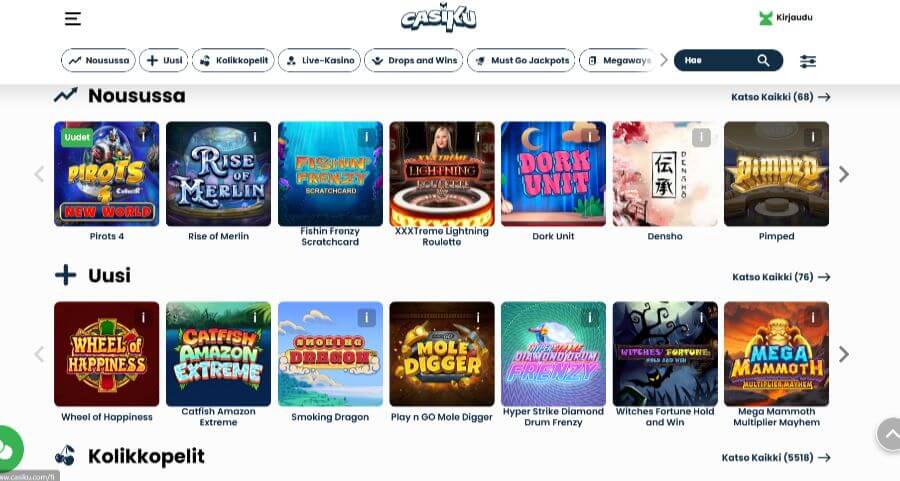
Task: Click the scroll-to-top arrow button
Action: [890, 435]
